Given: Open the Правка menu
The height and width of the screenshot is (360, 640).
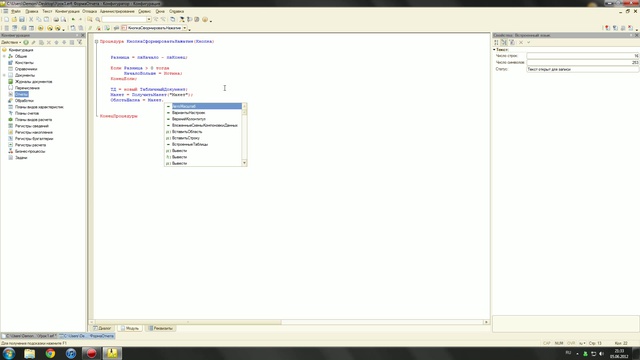Looking at the screenshot, I should 31,11.
